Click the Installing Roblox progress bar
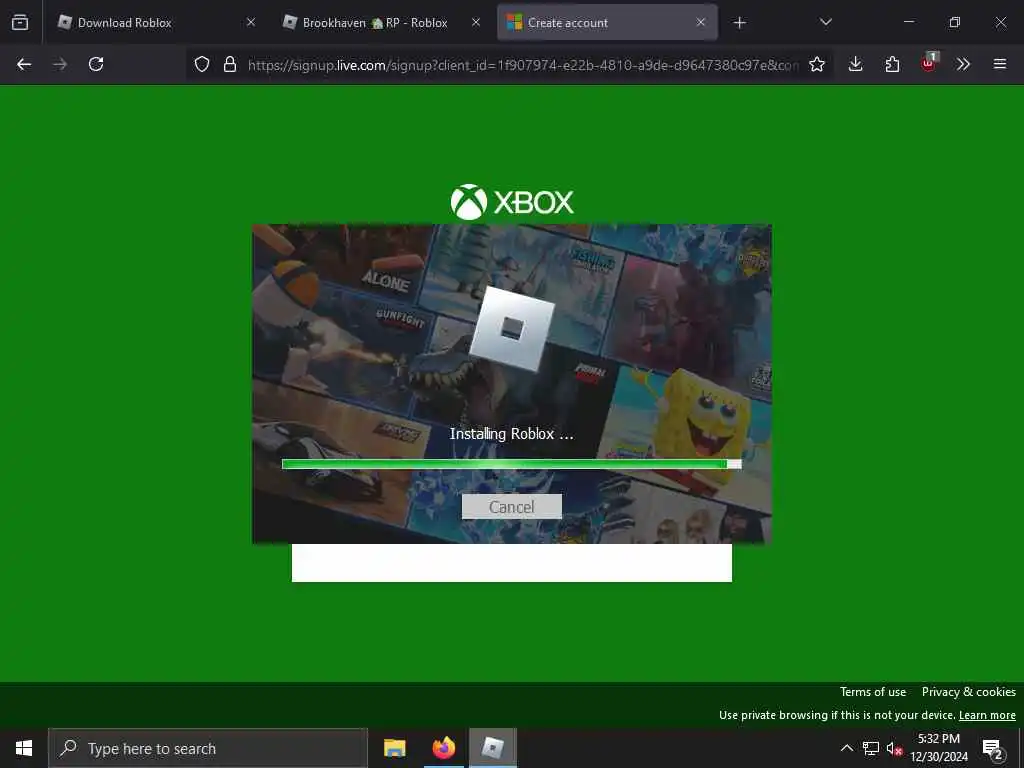This screenshot has height=768, width=1024. coord(511,464)
